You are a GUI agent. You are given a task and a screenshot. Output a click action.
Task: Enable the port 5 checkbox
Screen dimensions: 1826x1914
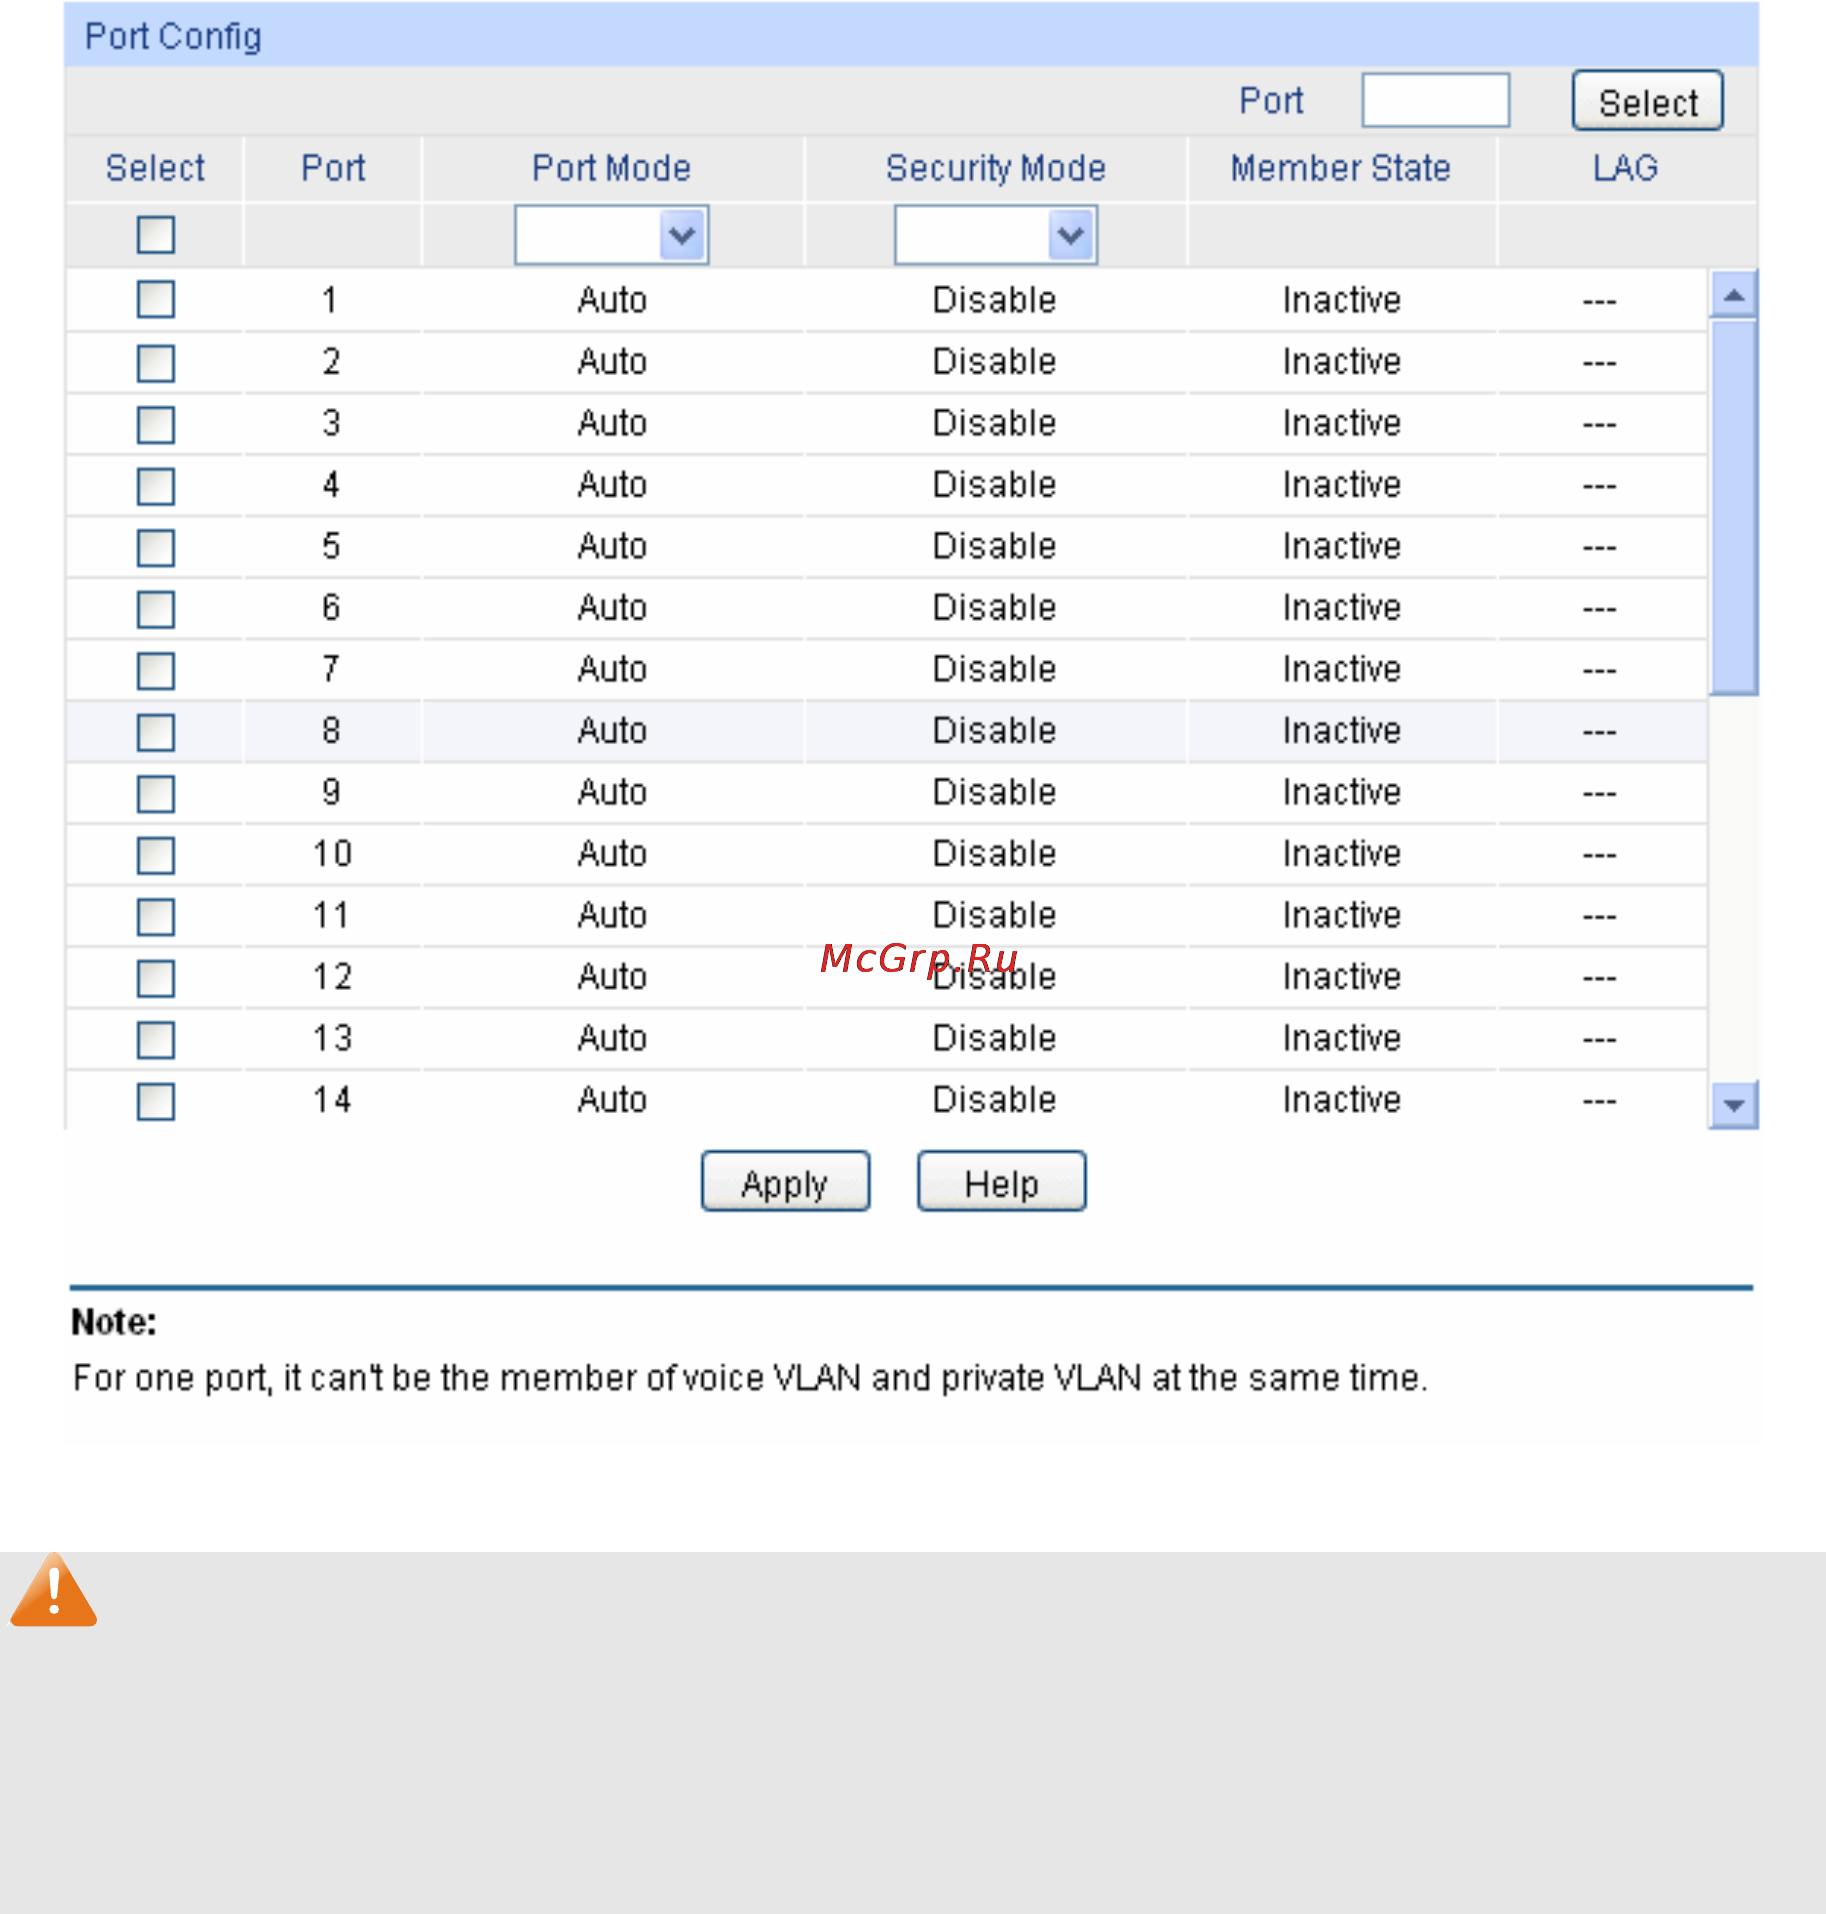point(156,547)
